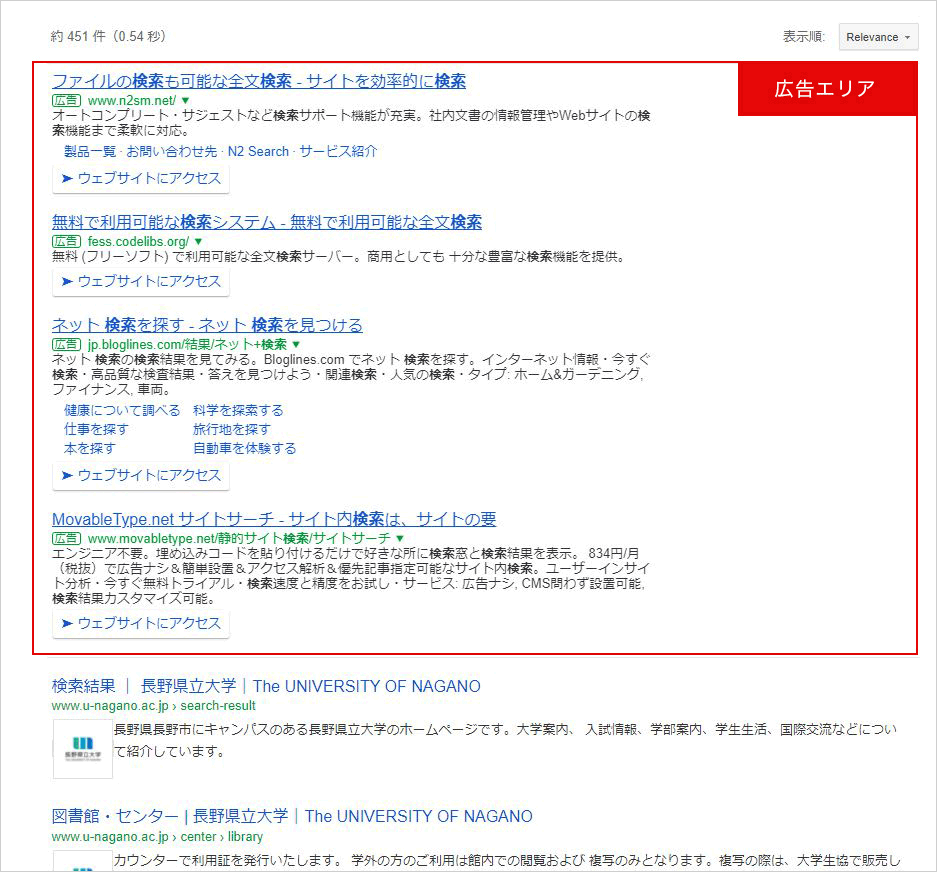937x872 pixels.
Task: Open the サービス紹介 sitelink
Action: 338,152
